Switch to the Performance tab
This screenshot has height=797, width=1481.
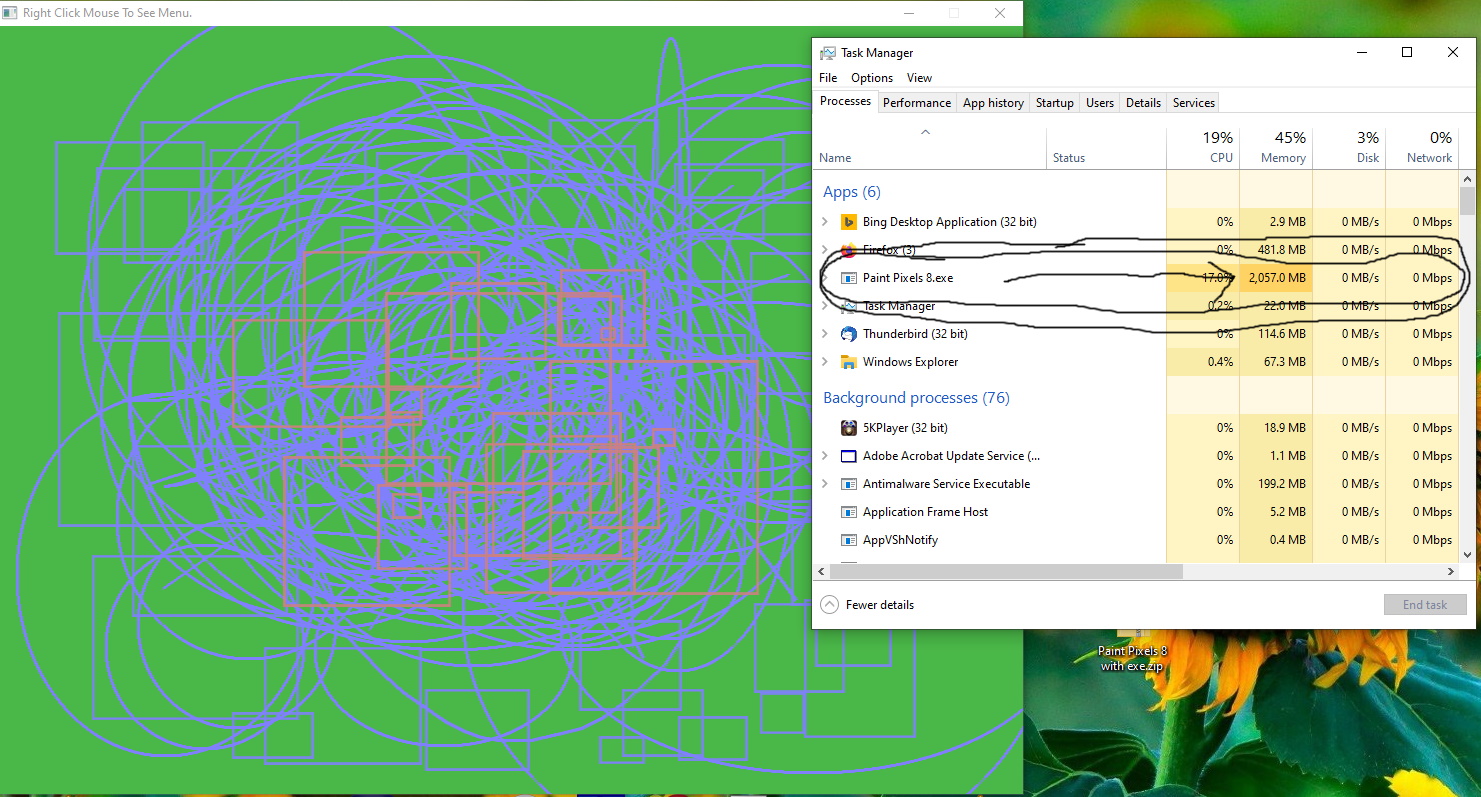916,103
